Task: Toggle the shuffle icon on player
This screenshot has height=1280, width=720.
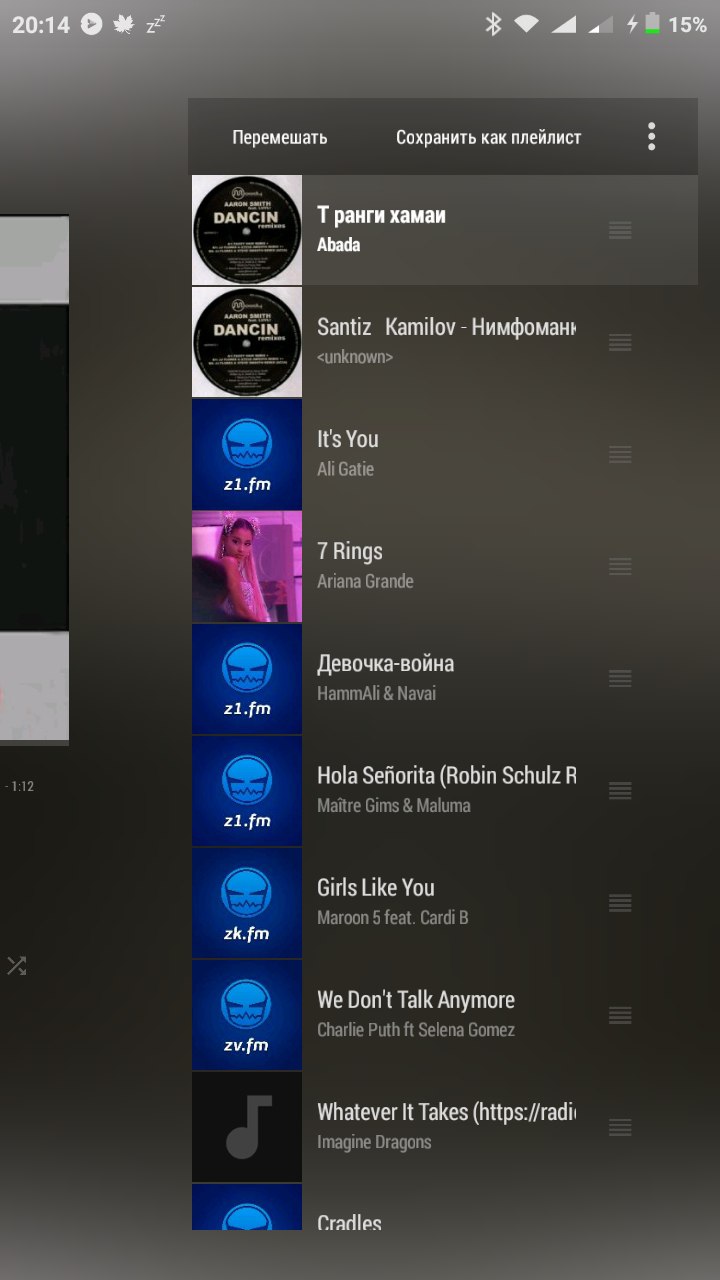Action: [17, 966]
